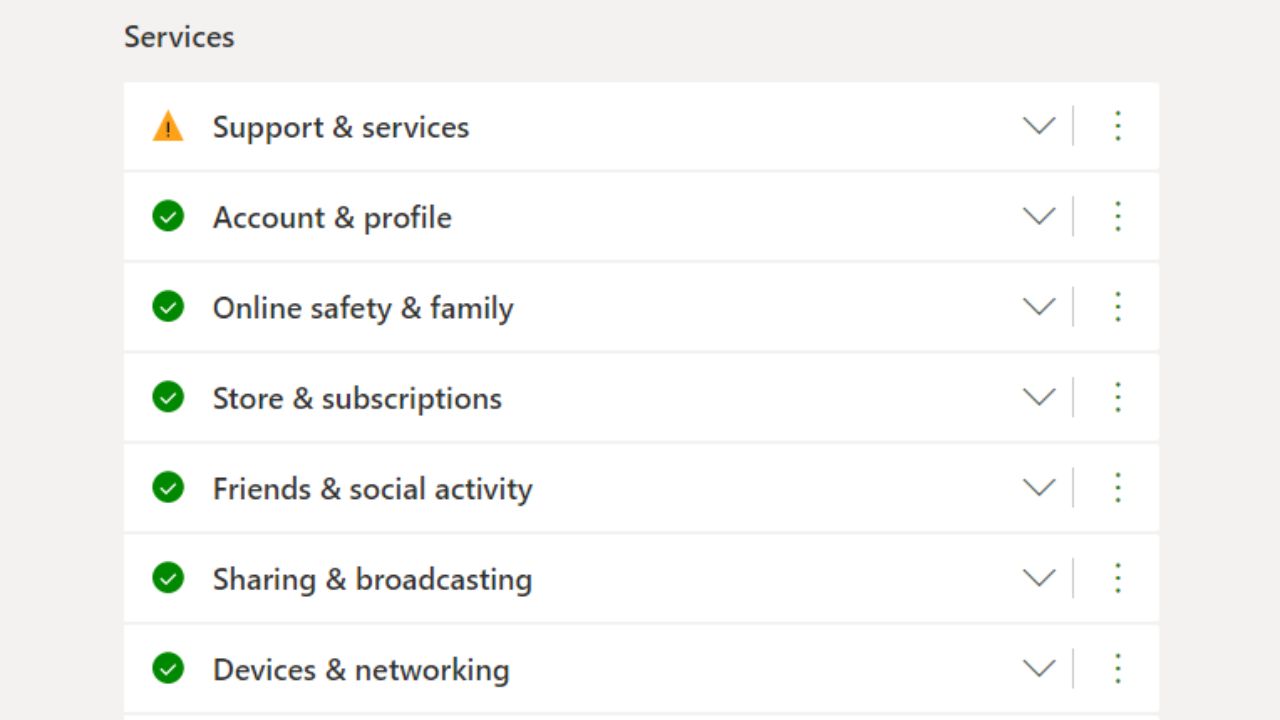Expand Account & profile details chevron
This screenshot has width=1280, height=720.
(x=1039, y=216)
